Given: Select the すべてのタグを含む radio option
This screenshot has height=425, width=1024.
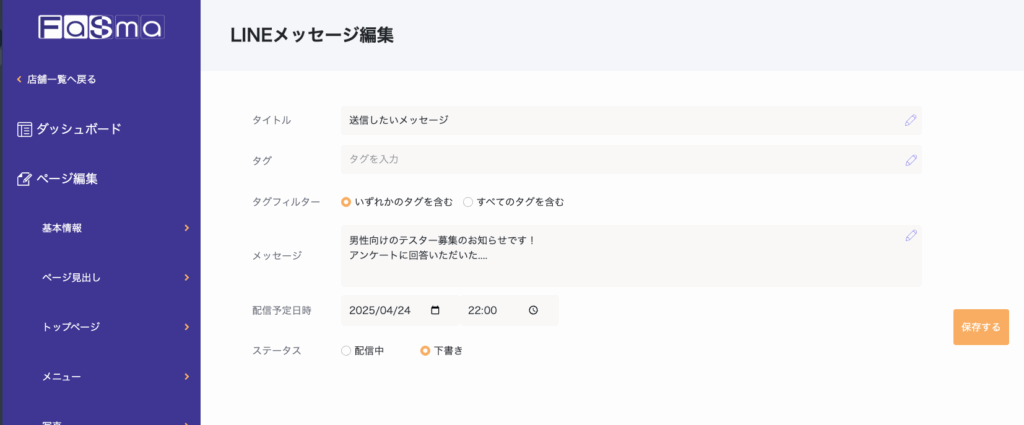Looking at the screenshot, I should 468,202.
